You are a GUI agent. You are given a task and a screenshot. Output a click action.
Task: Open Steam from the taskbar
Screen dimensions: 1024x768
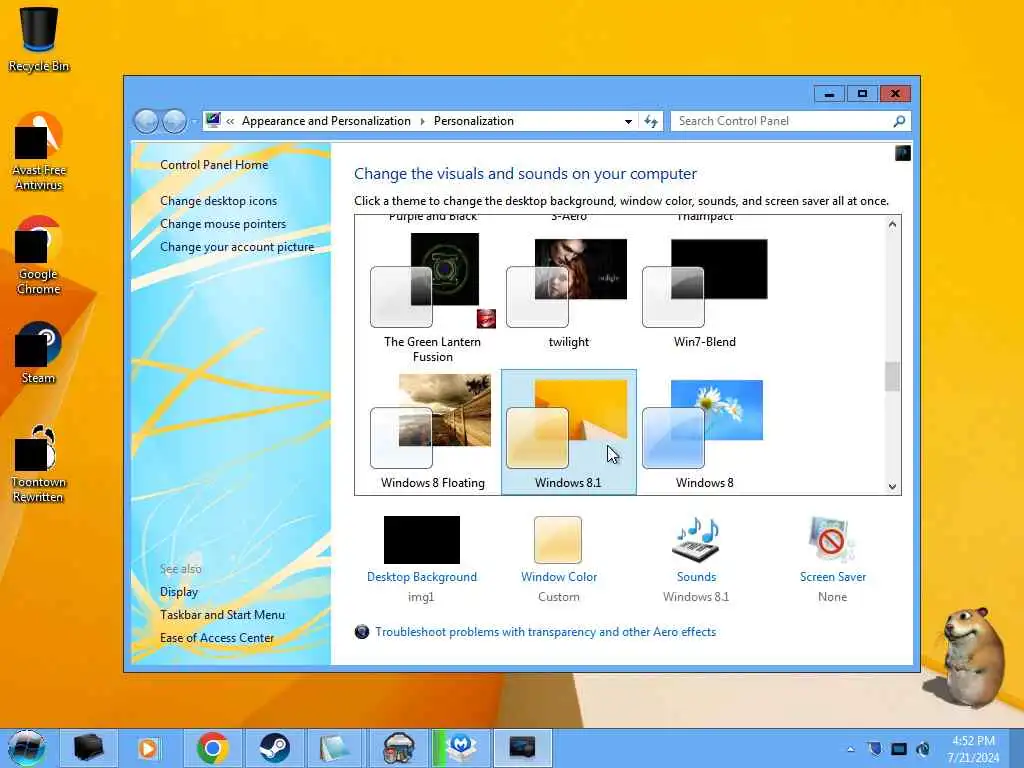point(274,748)
